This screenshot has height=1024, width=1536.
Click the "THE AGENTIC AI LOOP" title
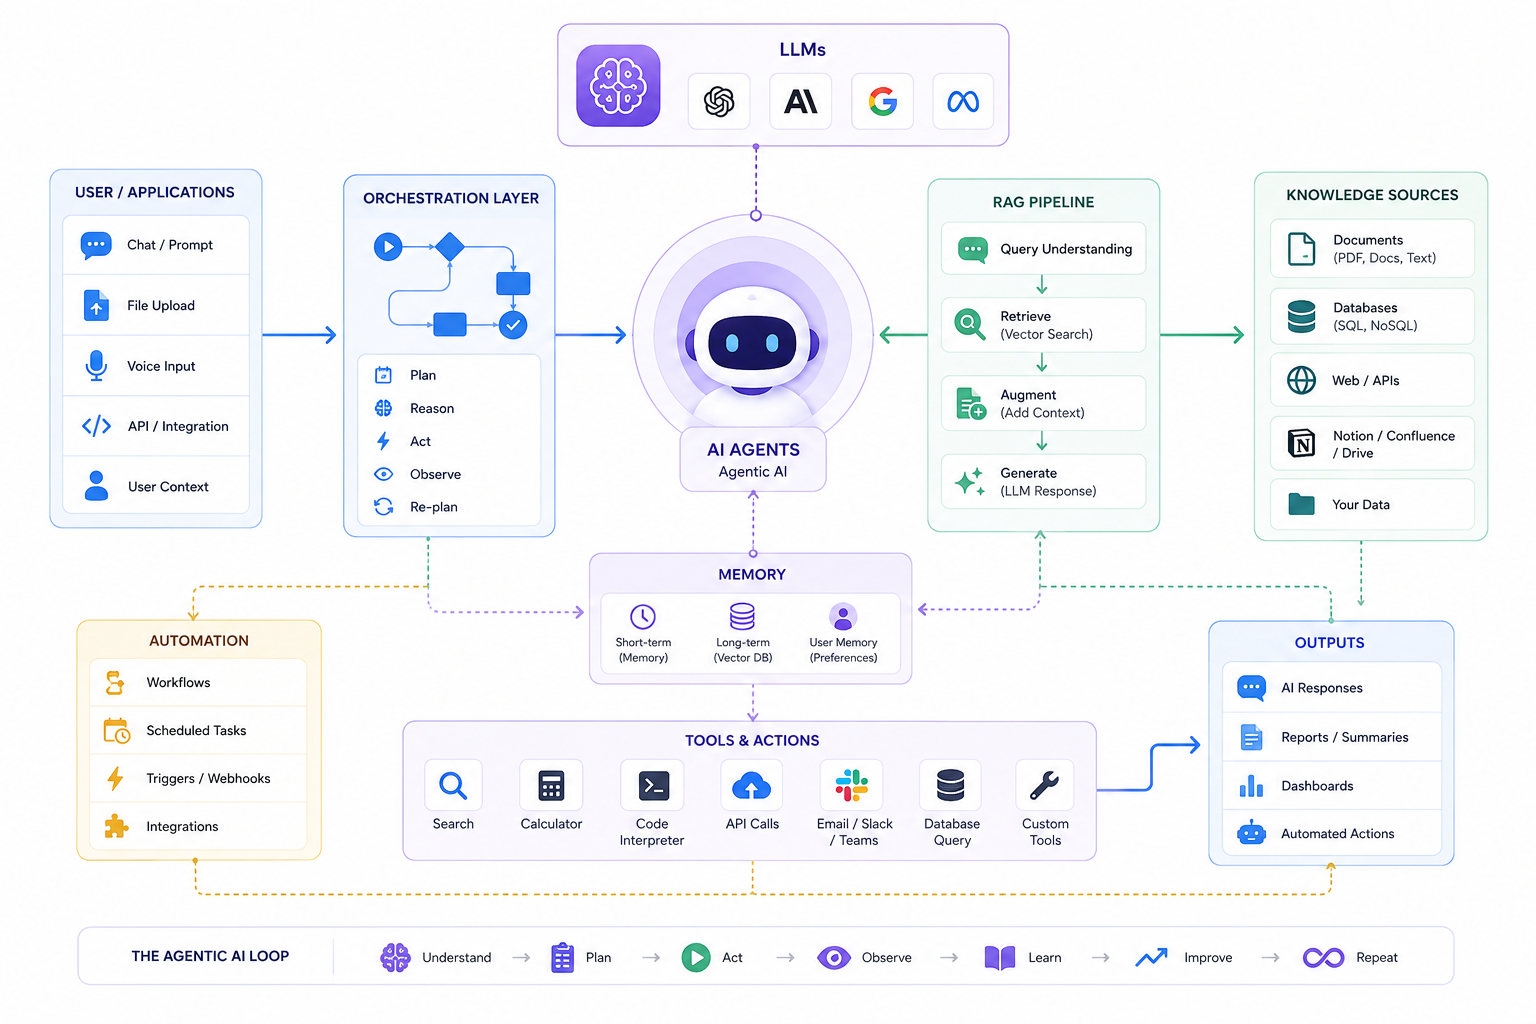[x=210, y=956]
